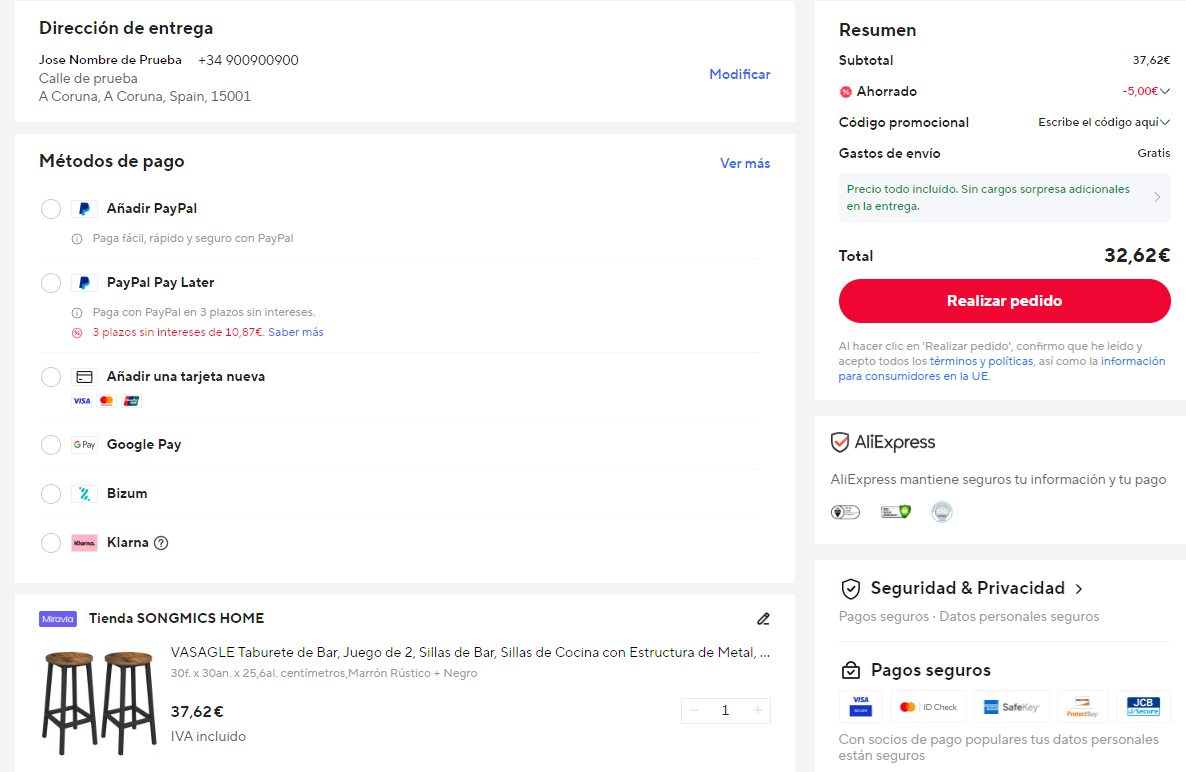Viewport: 1186px width, 772px height.
Task: Select Google Pay radio button
Action: [x=51, y=445]
